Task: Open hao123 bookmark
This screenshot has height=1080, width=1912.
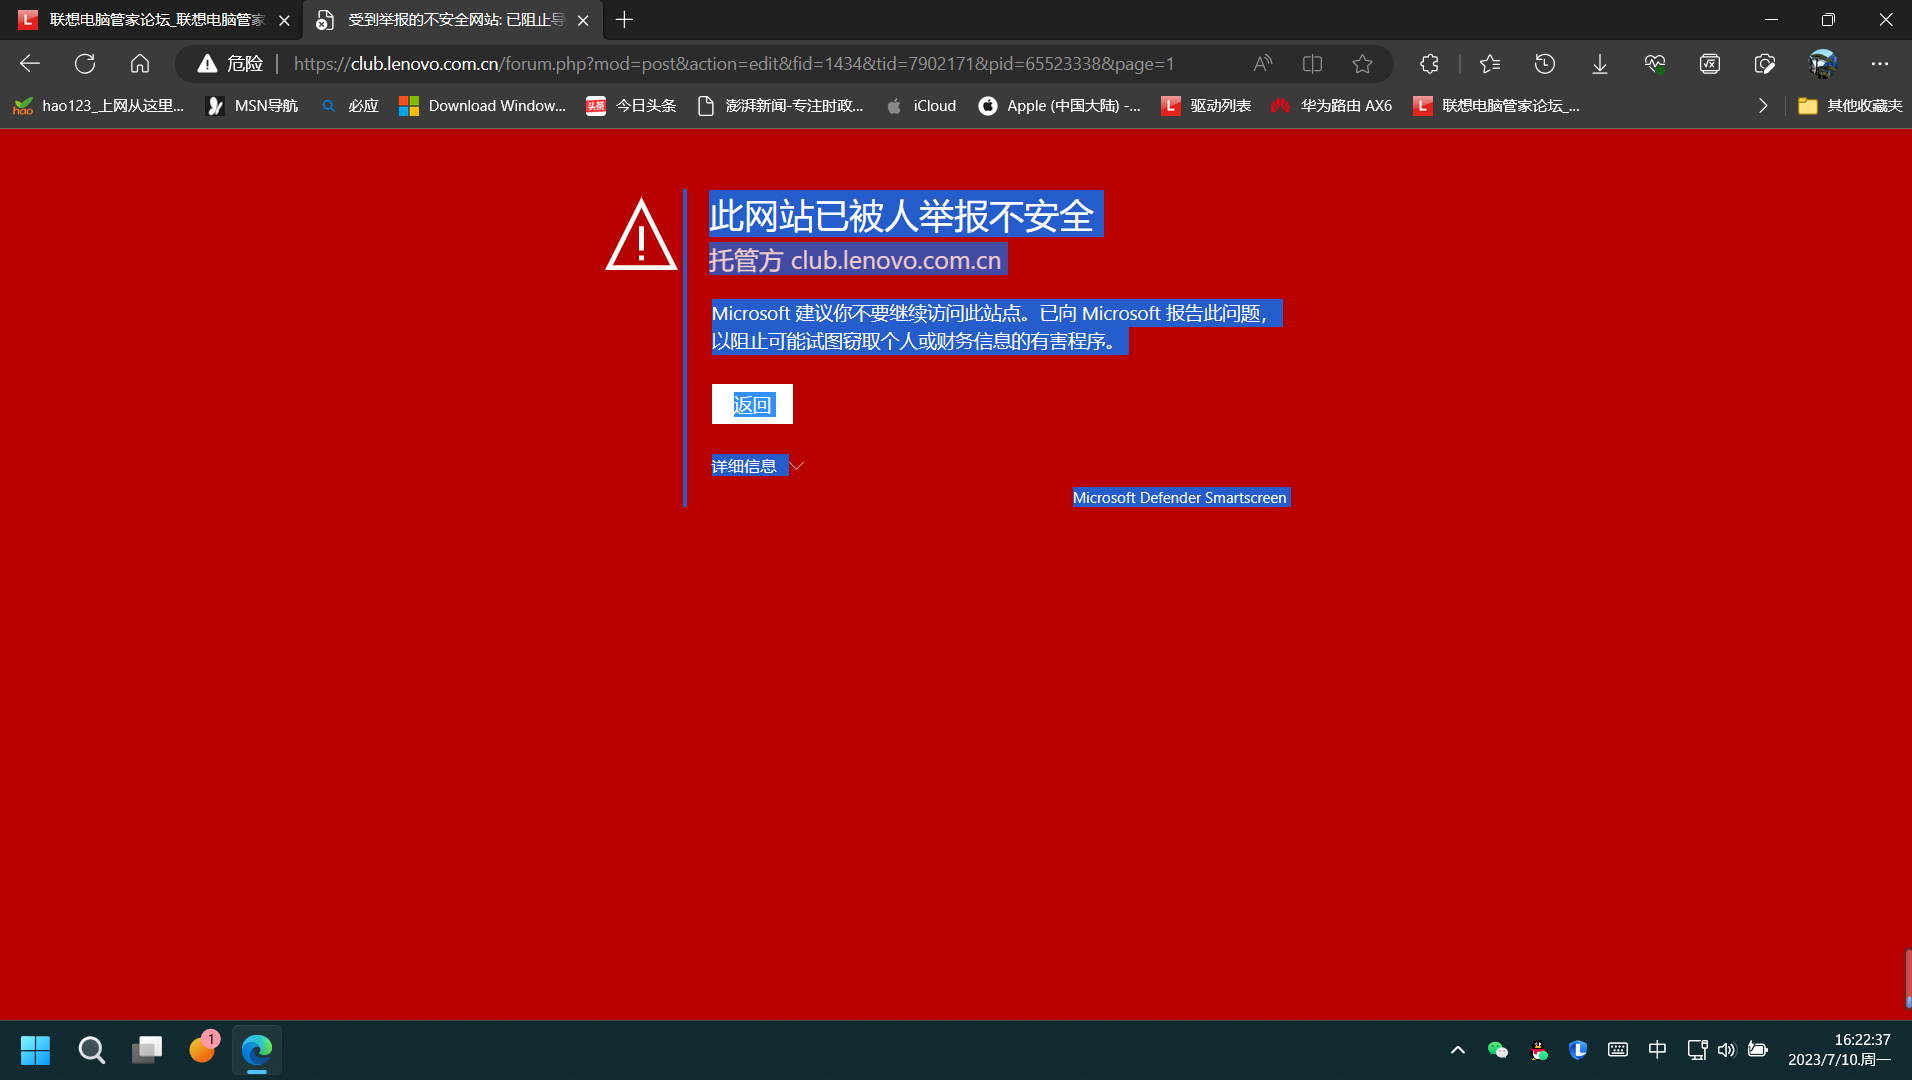Action: pos(98,106)
